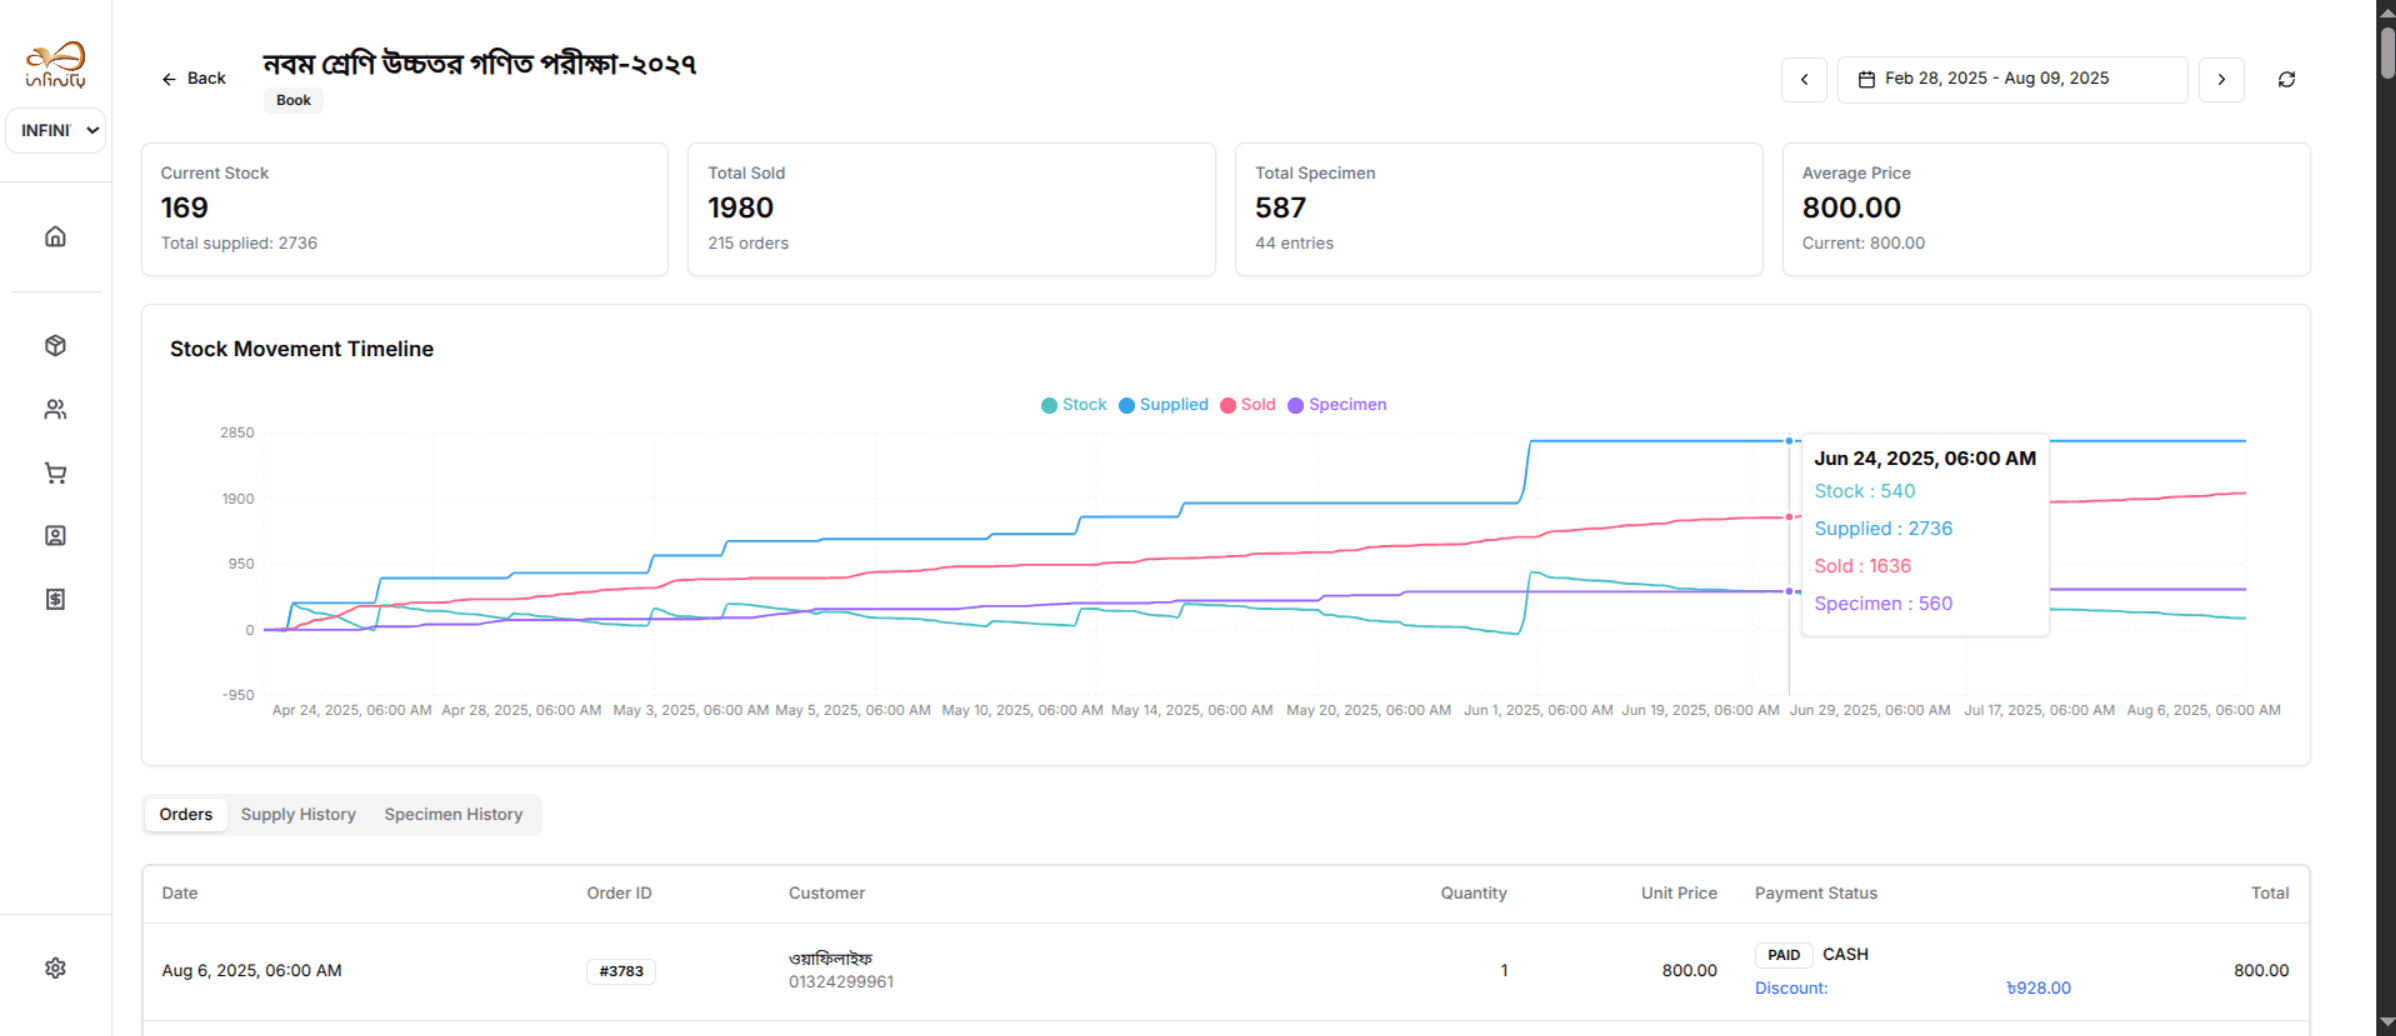Open the shopping cart orders icon
Image resolution: width=2396 pixels, height=1036 pixels.
[x=56, y=473]
